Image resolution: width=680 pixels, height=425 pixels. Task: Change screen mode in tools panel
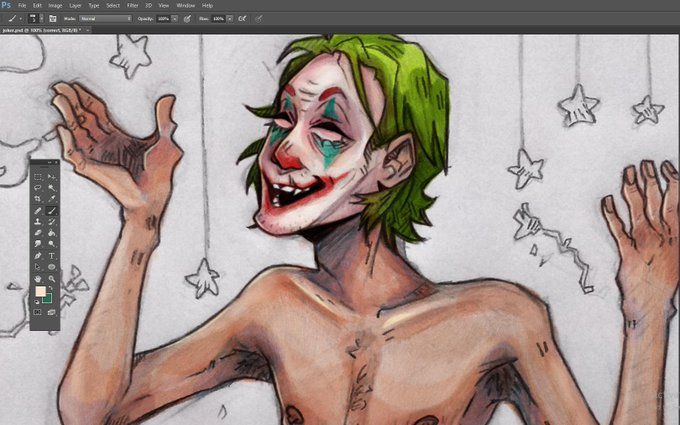click(x=52, y=312)
